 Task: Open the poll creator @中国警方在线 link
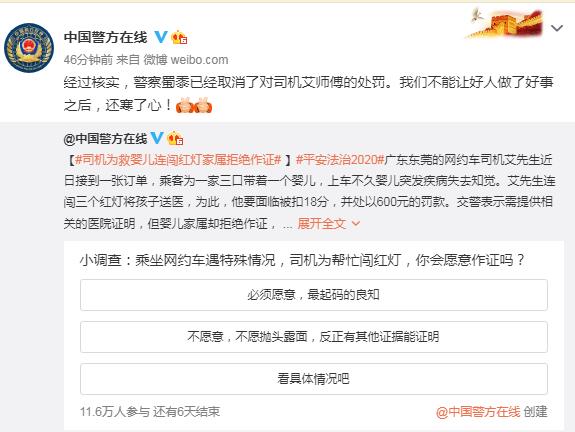(478, 412)
